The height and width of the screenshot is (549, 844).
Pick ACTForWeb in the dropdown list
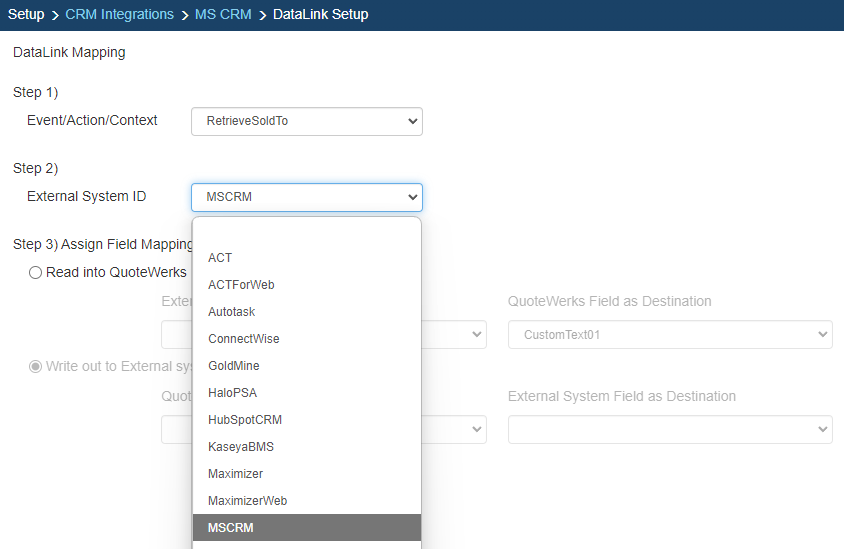(241, 285)
